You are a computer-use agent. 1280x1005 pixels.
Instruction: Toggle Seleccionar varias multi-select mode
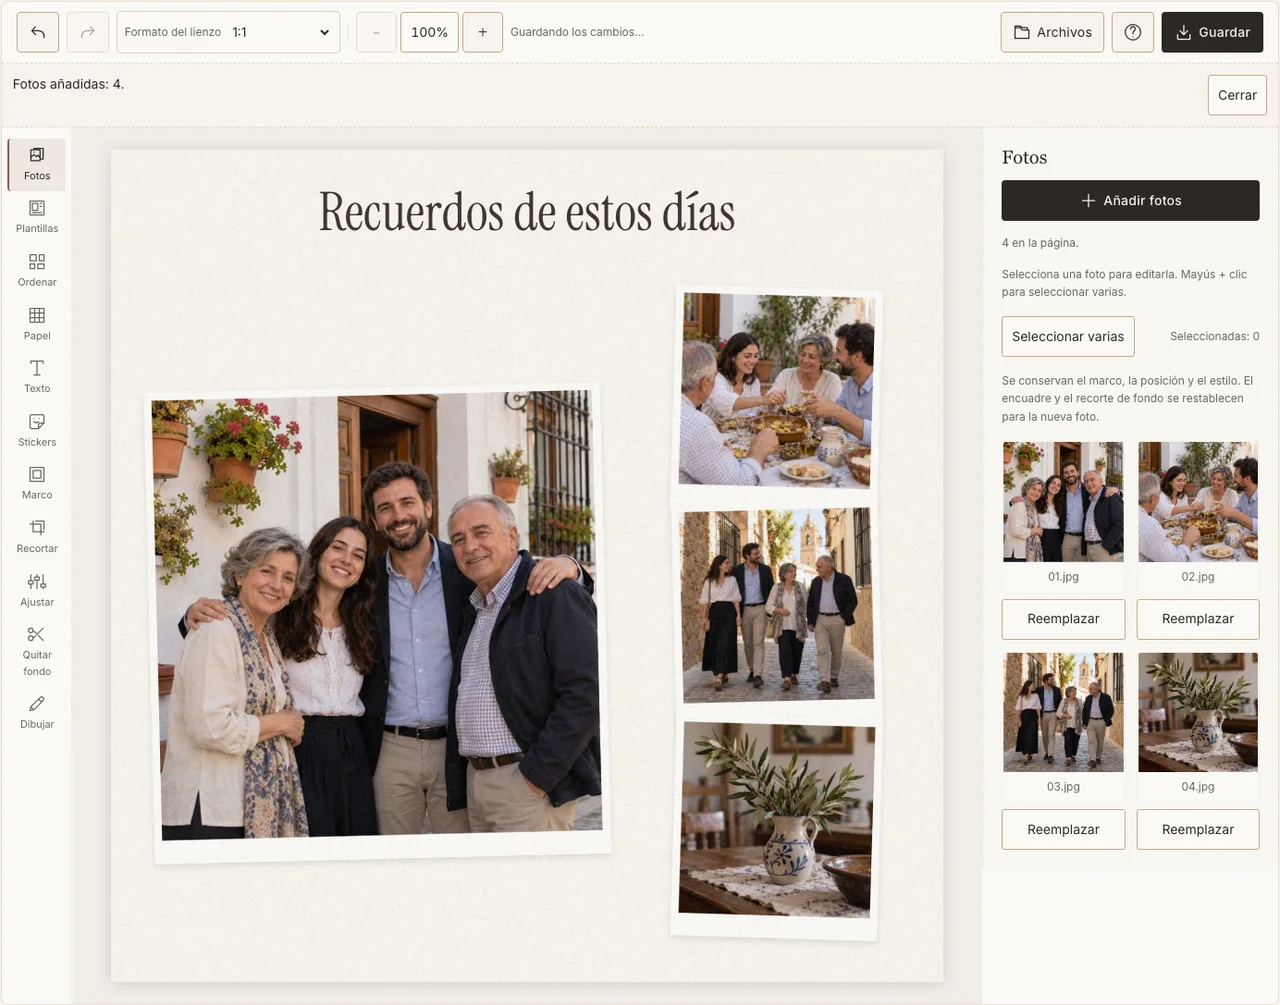click(1068, 336)
